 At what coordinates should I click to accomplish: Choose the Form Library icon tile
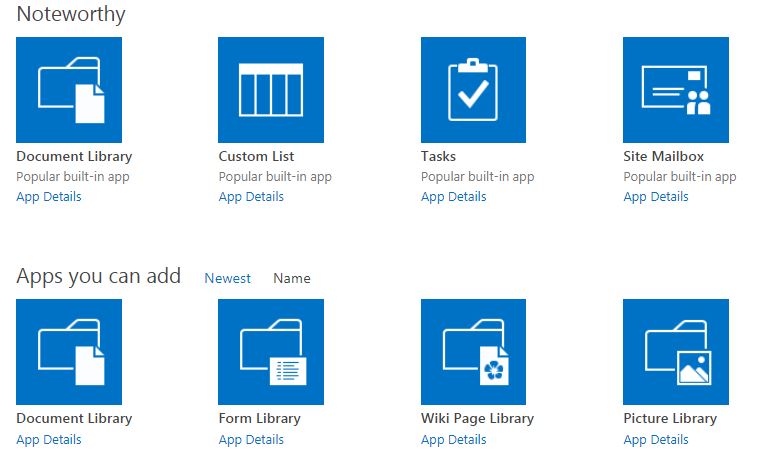pos(271,352)
